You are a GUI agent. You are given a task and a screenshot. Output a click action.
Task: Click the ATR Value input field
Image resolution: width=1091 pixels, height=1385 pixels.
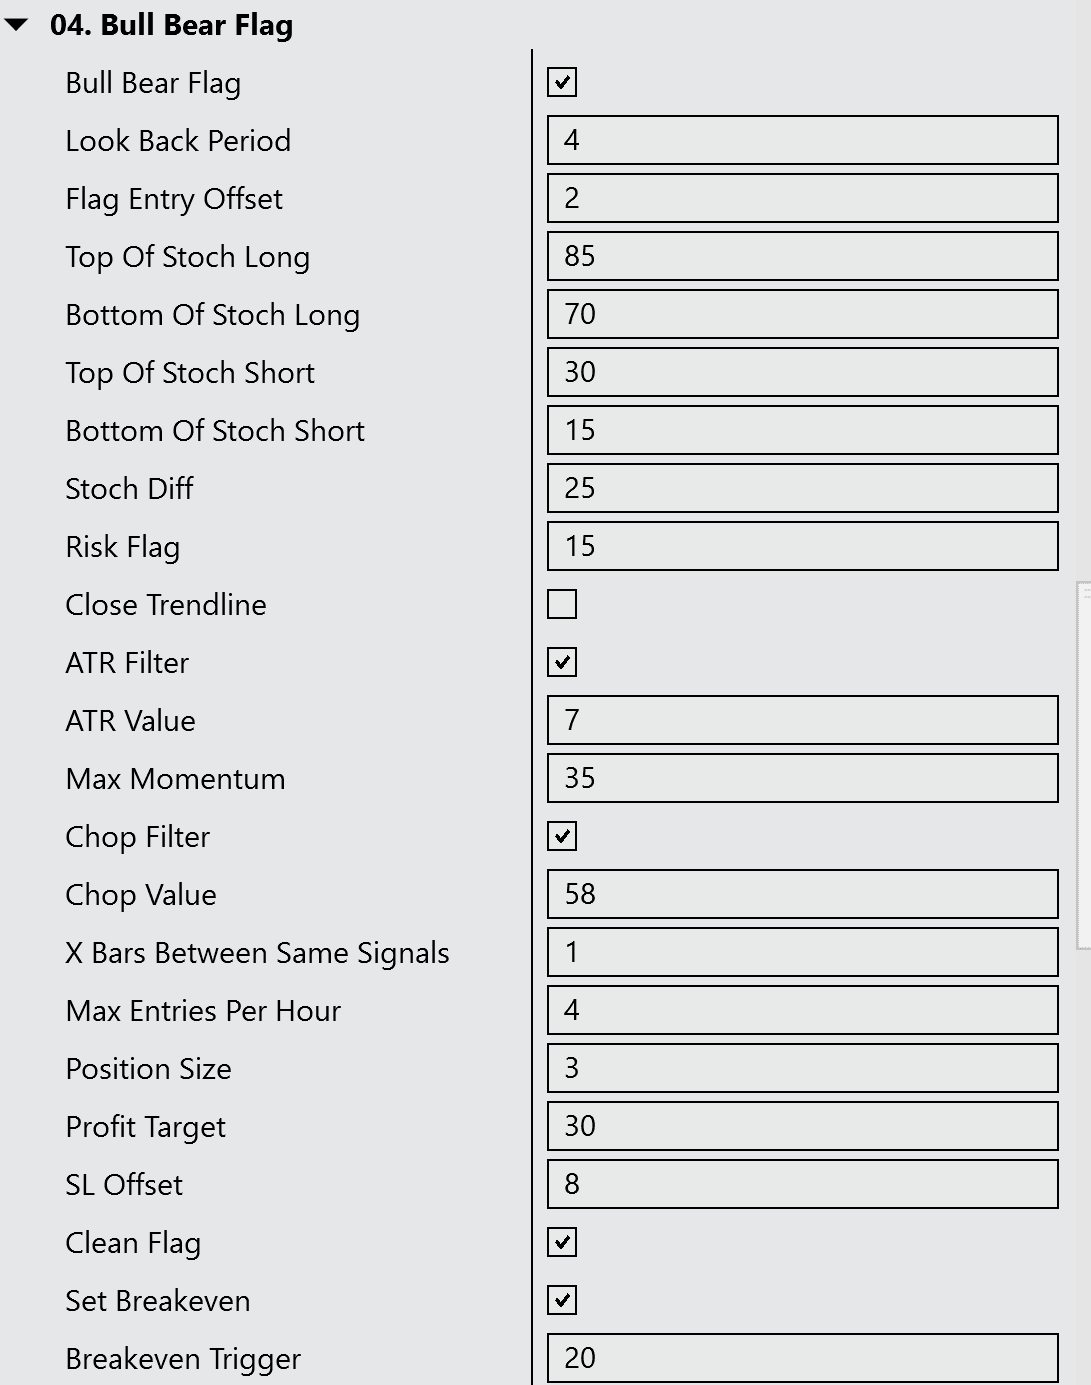pos(802,720)
